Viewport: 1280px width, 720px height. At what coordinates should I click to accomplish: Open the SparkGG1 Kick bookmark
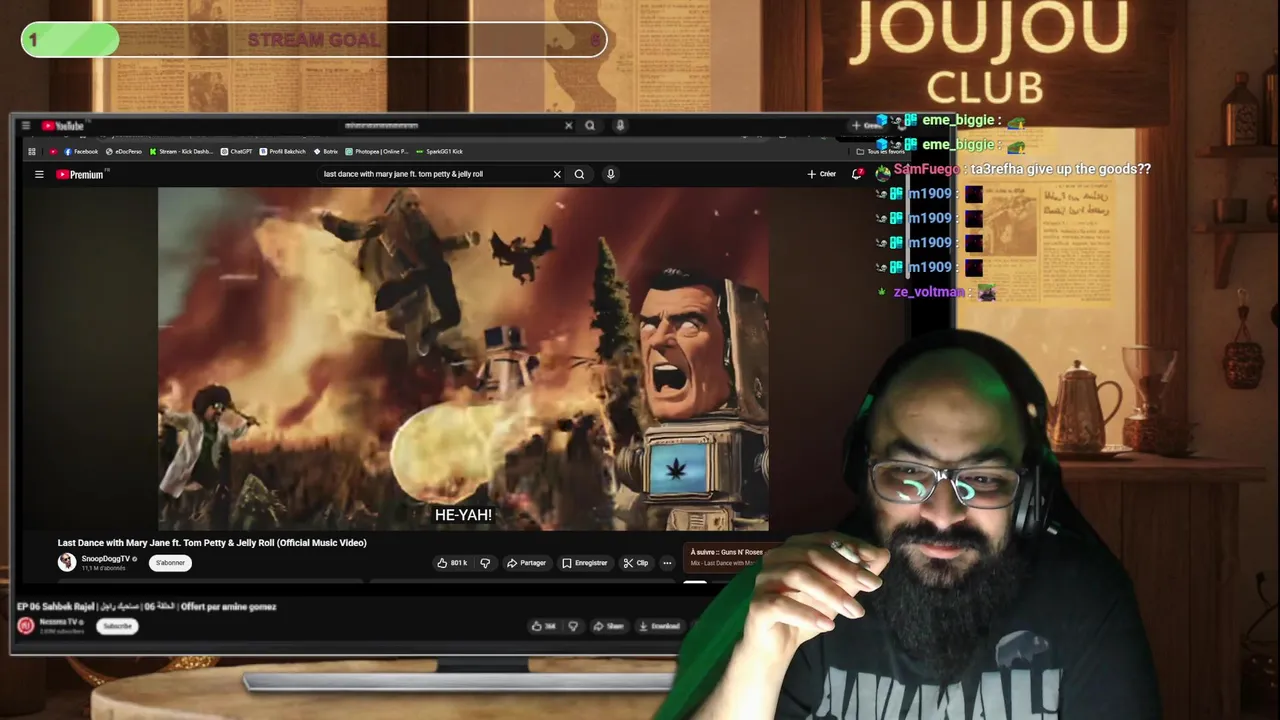pyautogui.click(x=440, y=152)
